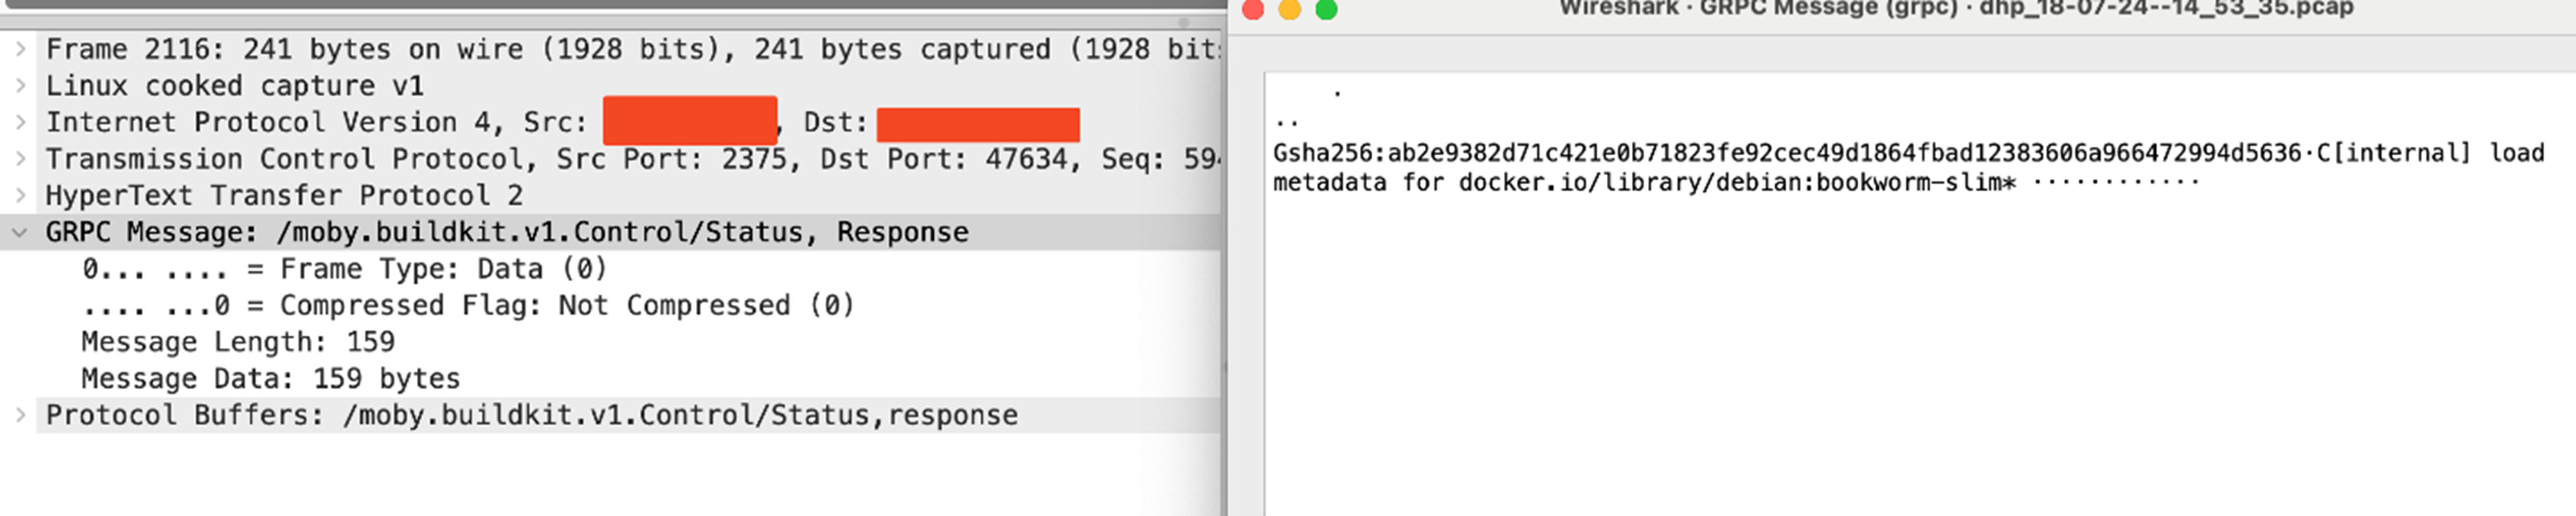
Task: Select the Message Length: 159 row
Action: pyautogui.click(x=238, y=342)
